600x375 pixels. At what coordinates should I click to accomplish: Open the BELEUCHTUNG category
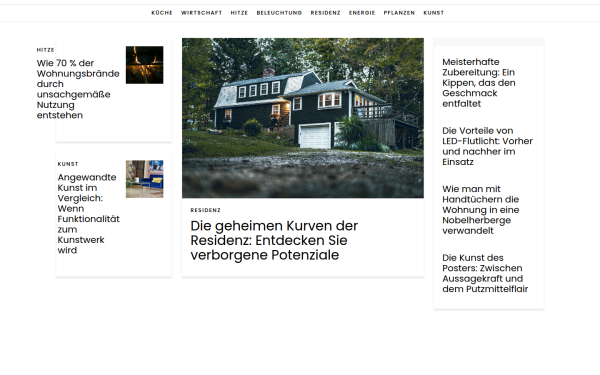tap(279, 13)
